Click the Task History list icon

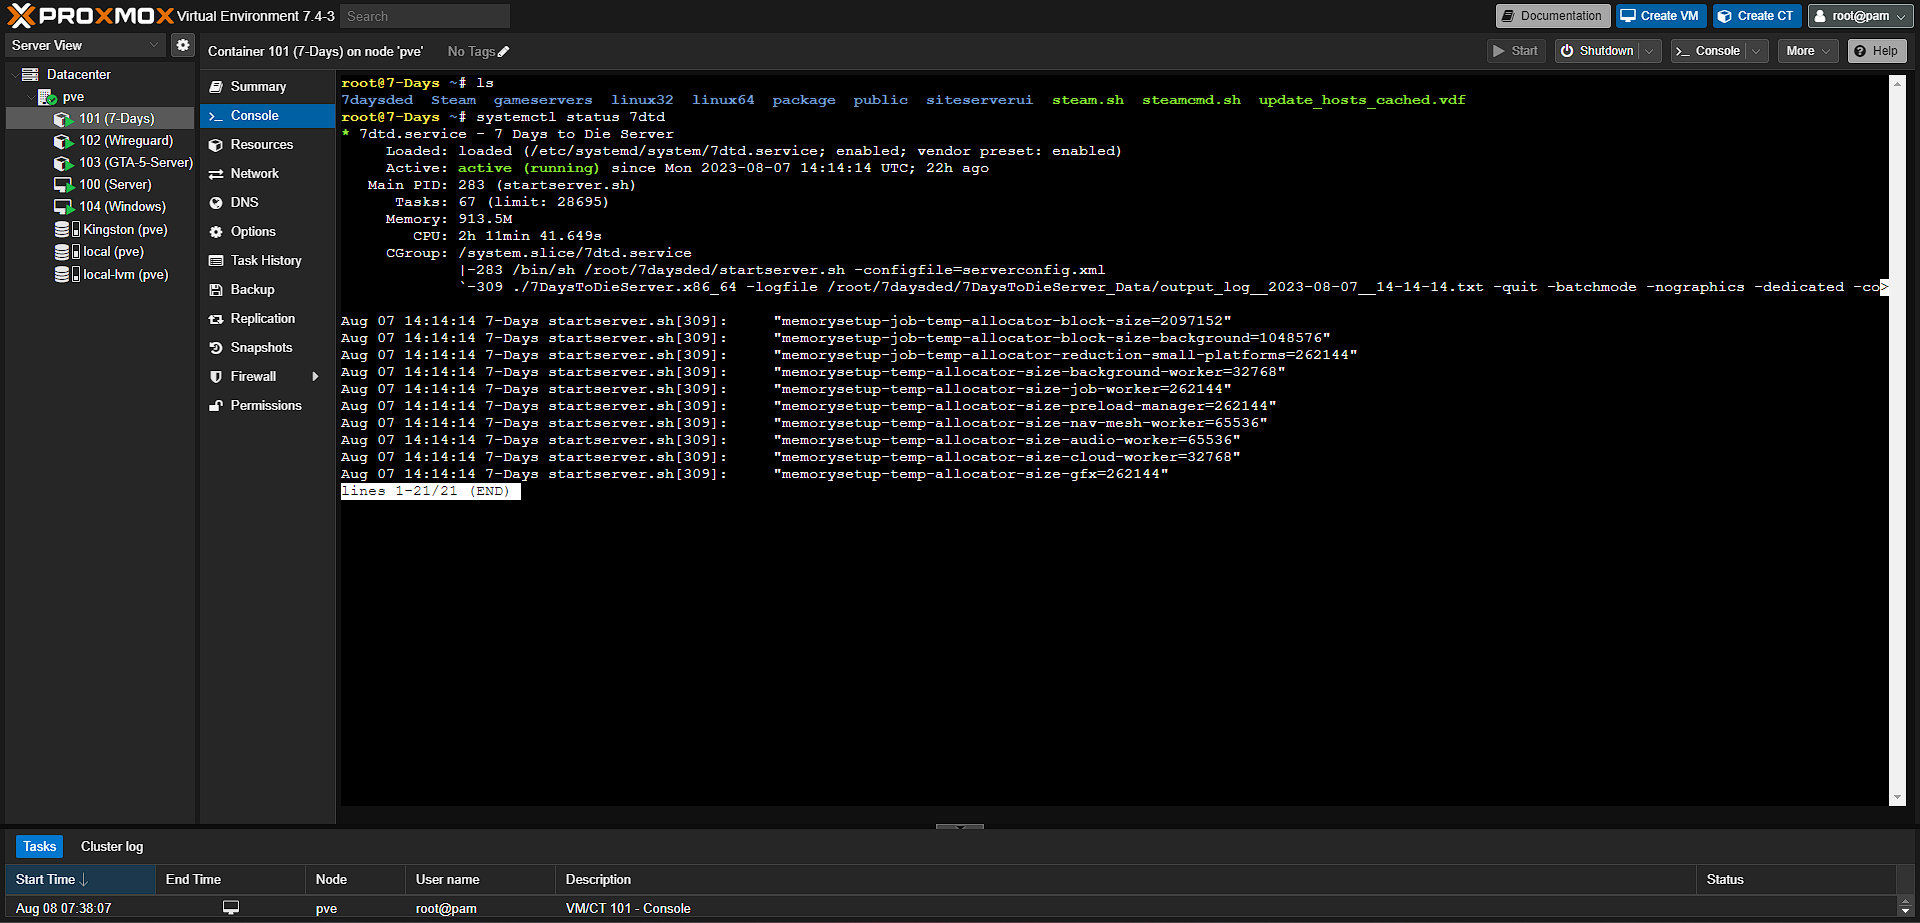[x=215, y=261]
